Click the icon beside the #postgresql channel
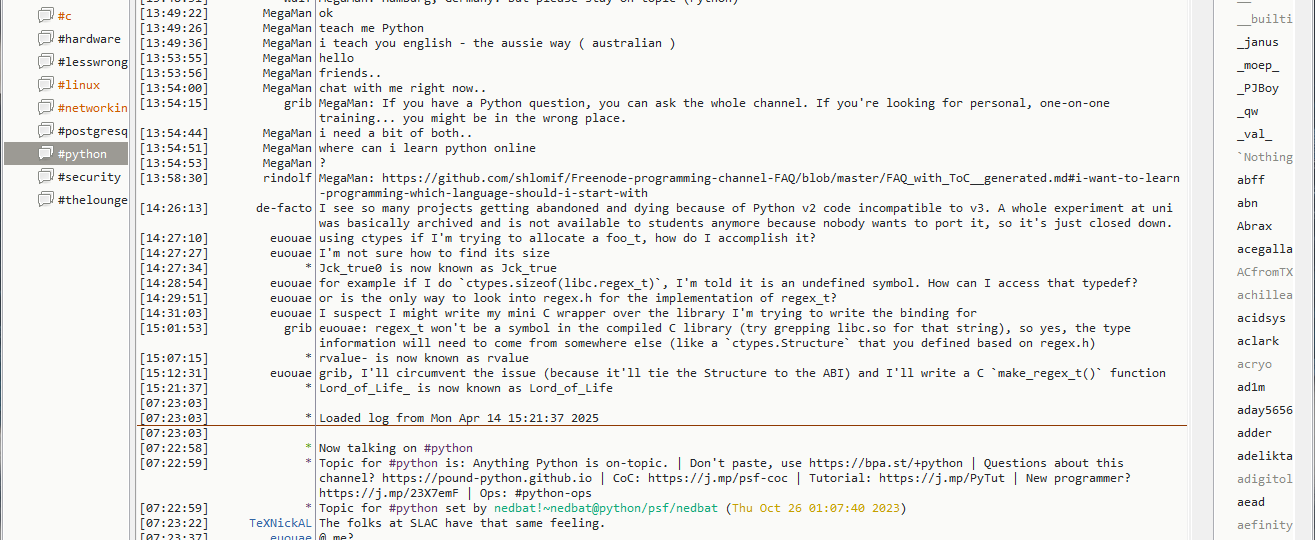Screen dimensions: 1315x540 coord(45,131)
